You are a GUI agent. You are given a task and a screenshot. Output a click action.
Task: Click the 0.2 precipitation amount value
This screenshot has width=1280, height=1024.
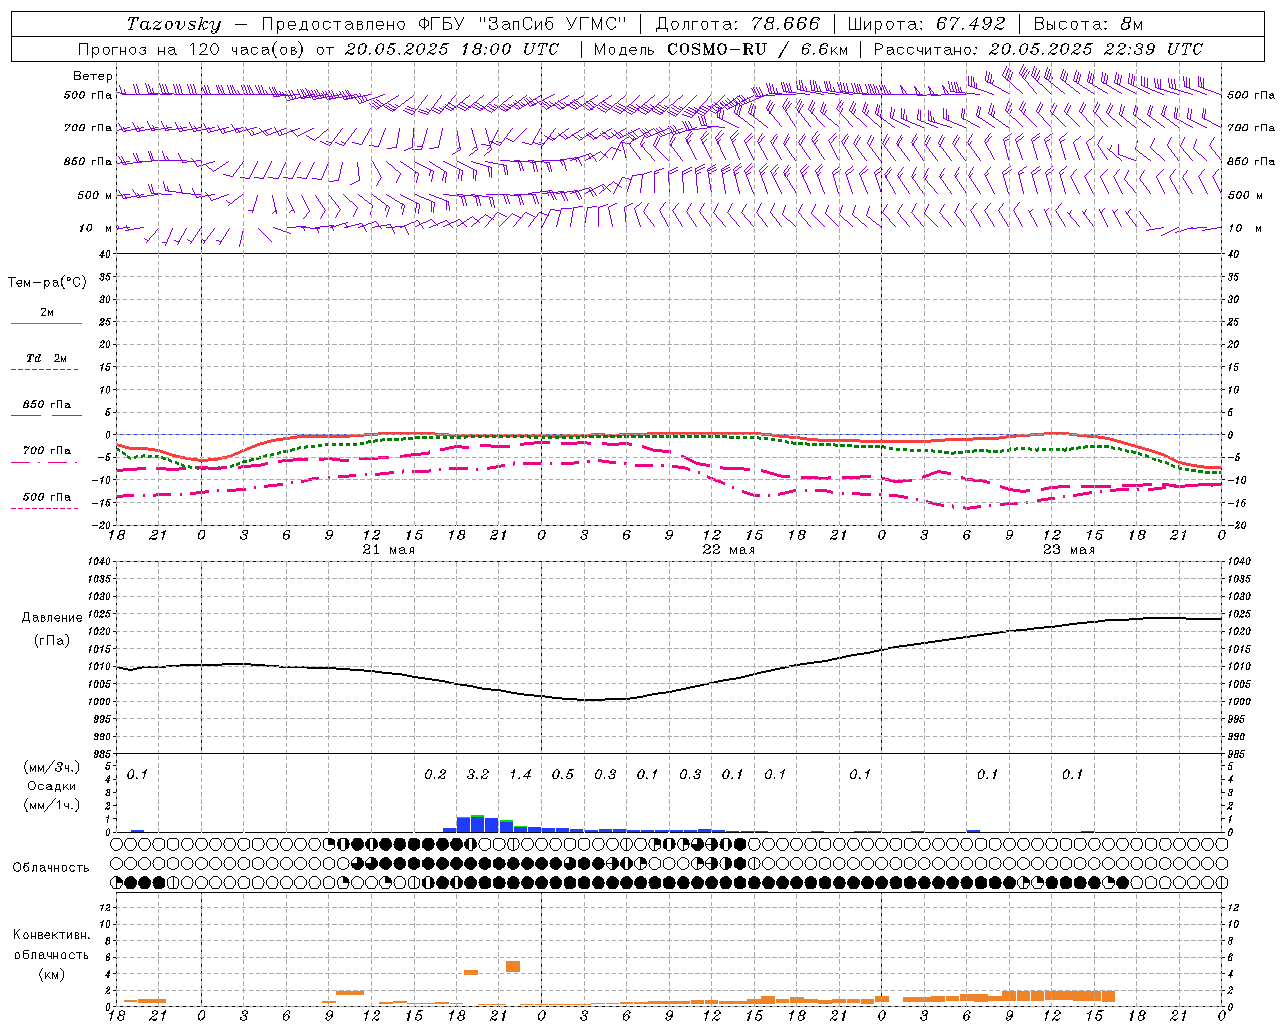435,774
